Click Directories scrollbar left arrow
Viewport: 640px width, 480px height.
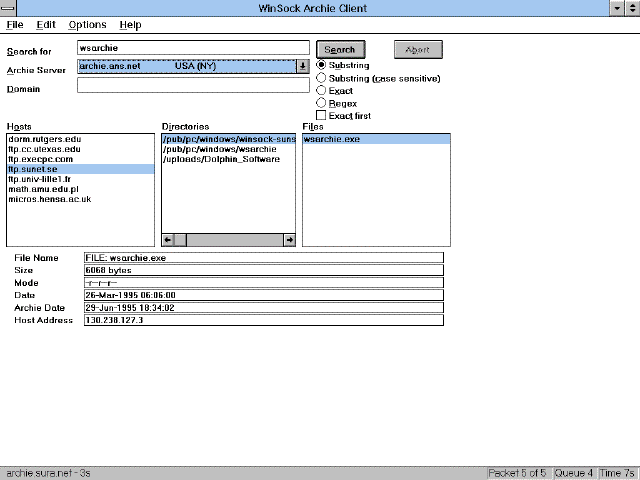pos(168,240)
